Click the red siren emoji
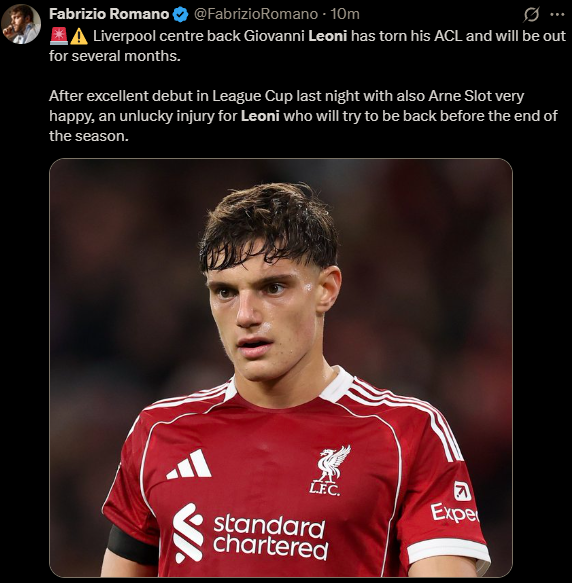Screen dimensions: 572x583 tap(59, 36)
